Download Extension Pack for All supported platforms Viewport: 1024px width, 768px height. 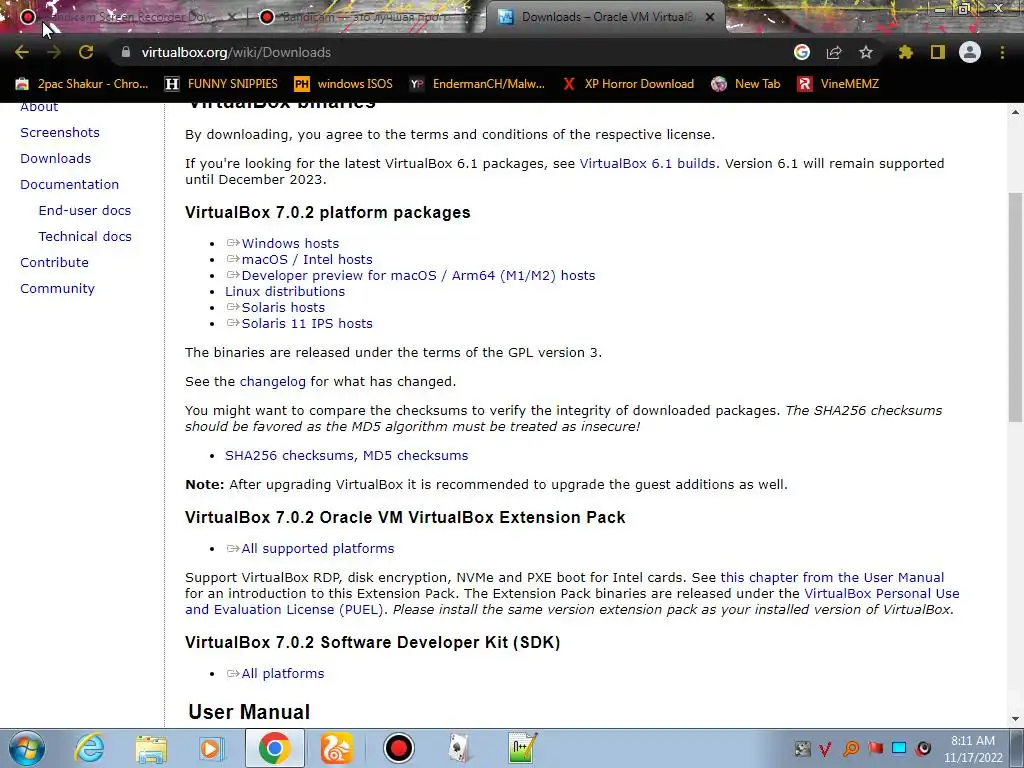click(317, 549)
